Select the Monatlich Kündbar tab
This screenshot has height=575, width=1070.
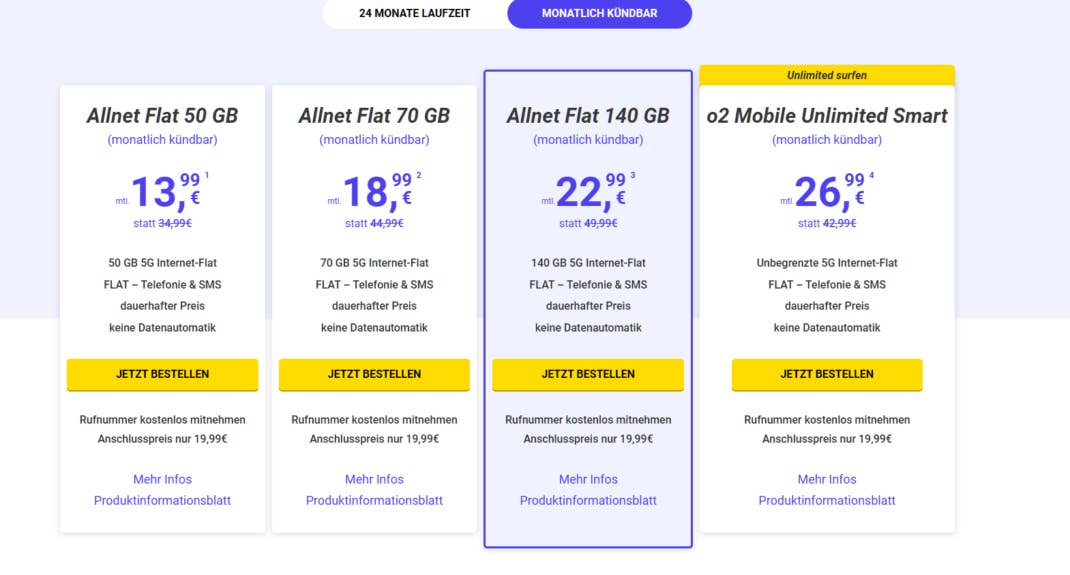pos(599,13)
